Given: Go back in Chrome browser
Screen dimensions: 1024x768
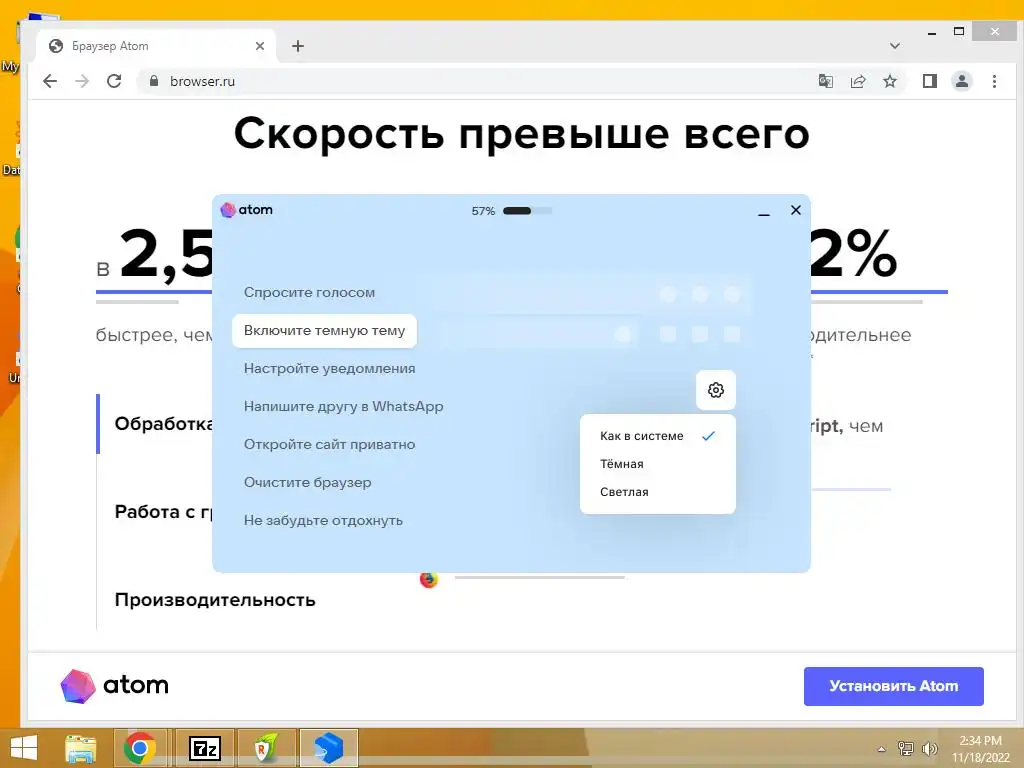Looking at the screenshot, I should point(50,81).
